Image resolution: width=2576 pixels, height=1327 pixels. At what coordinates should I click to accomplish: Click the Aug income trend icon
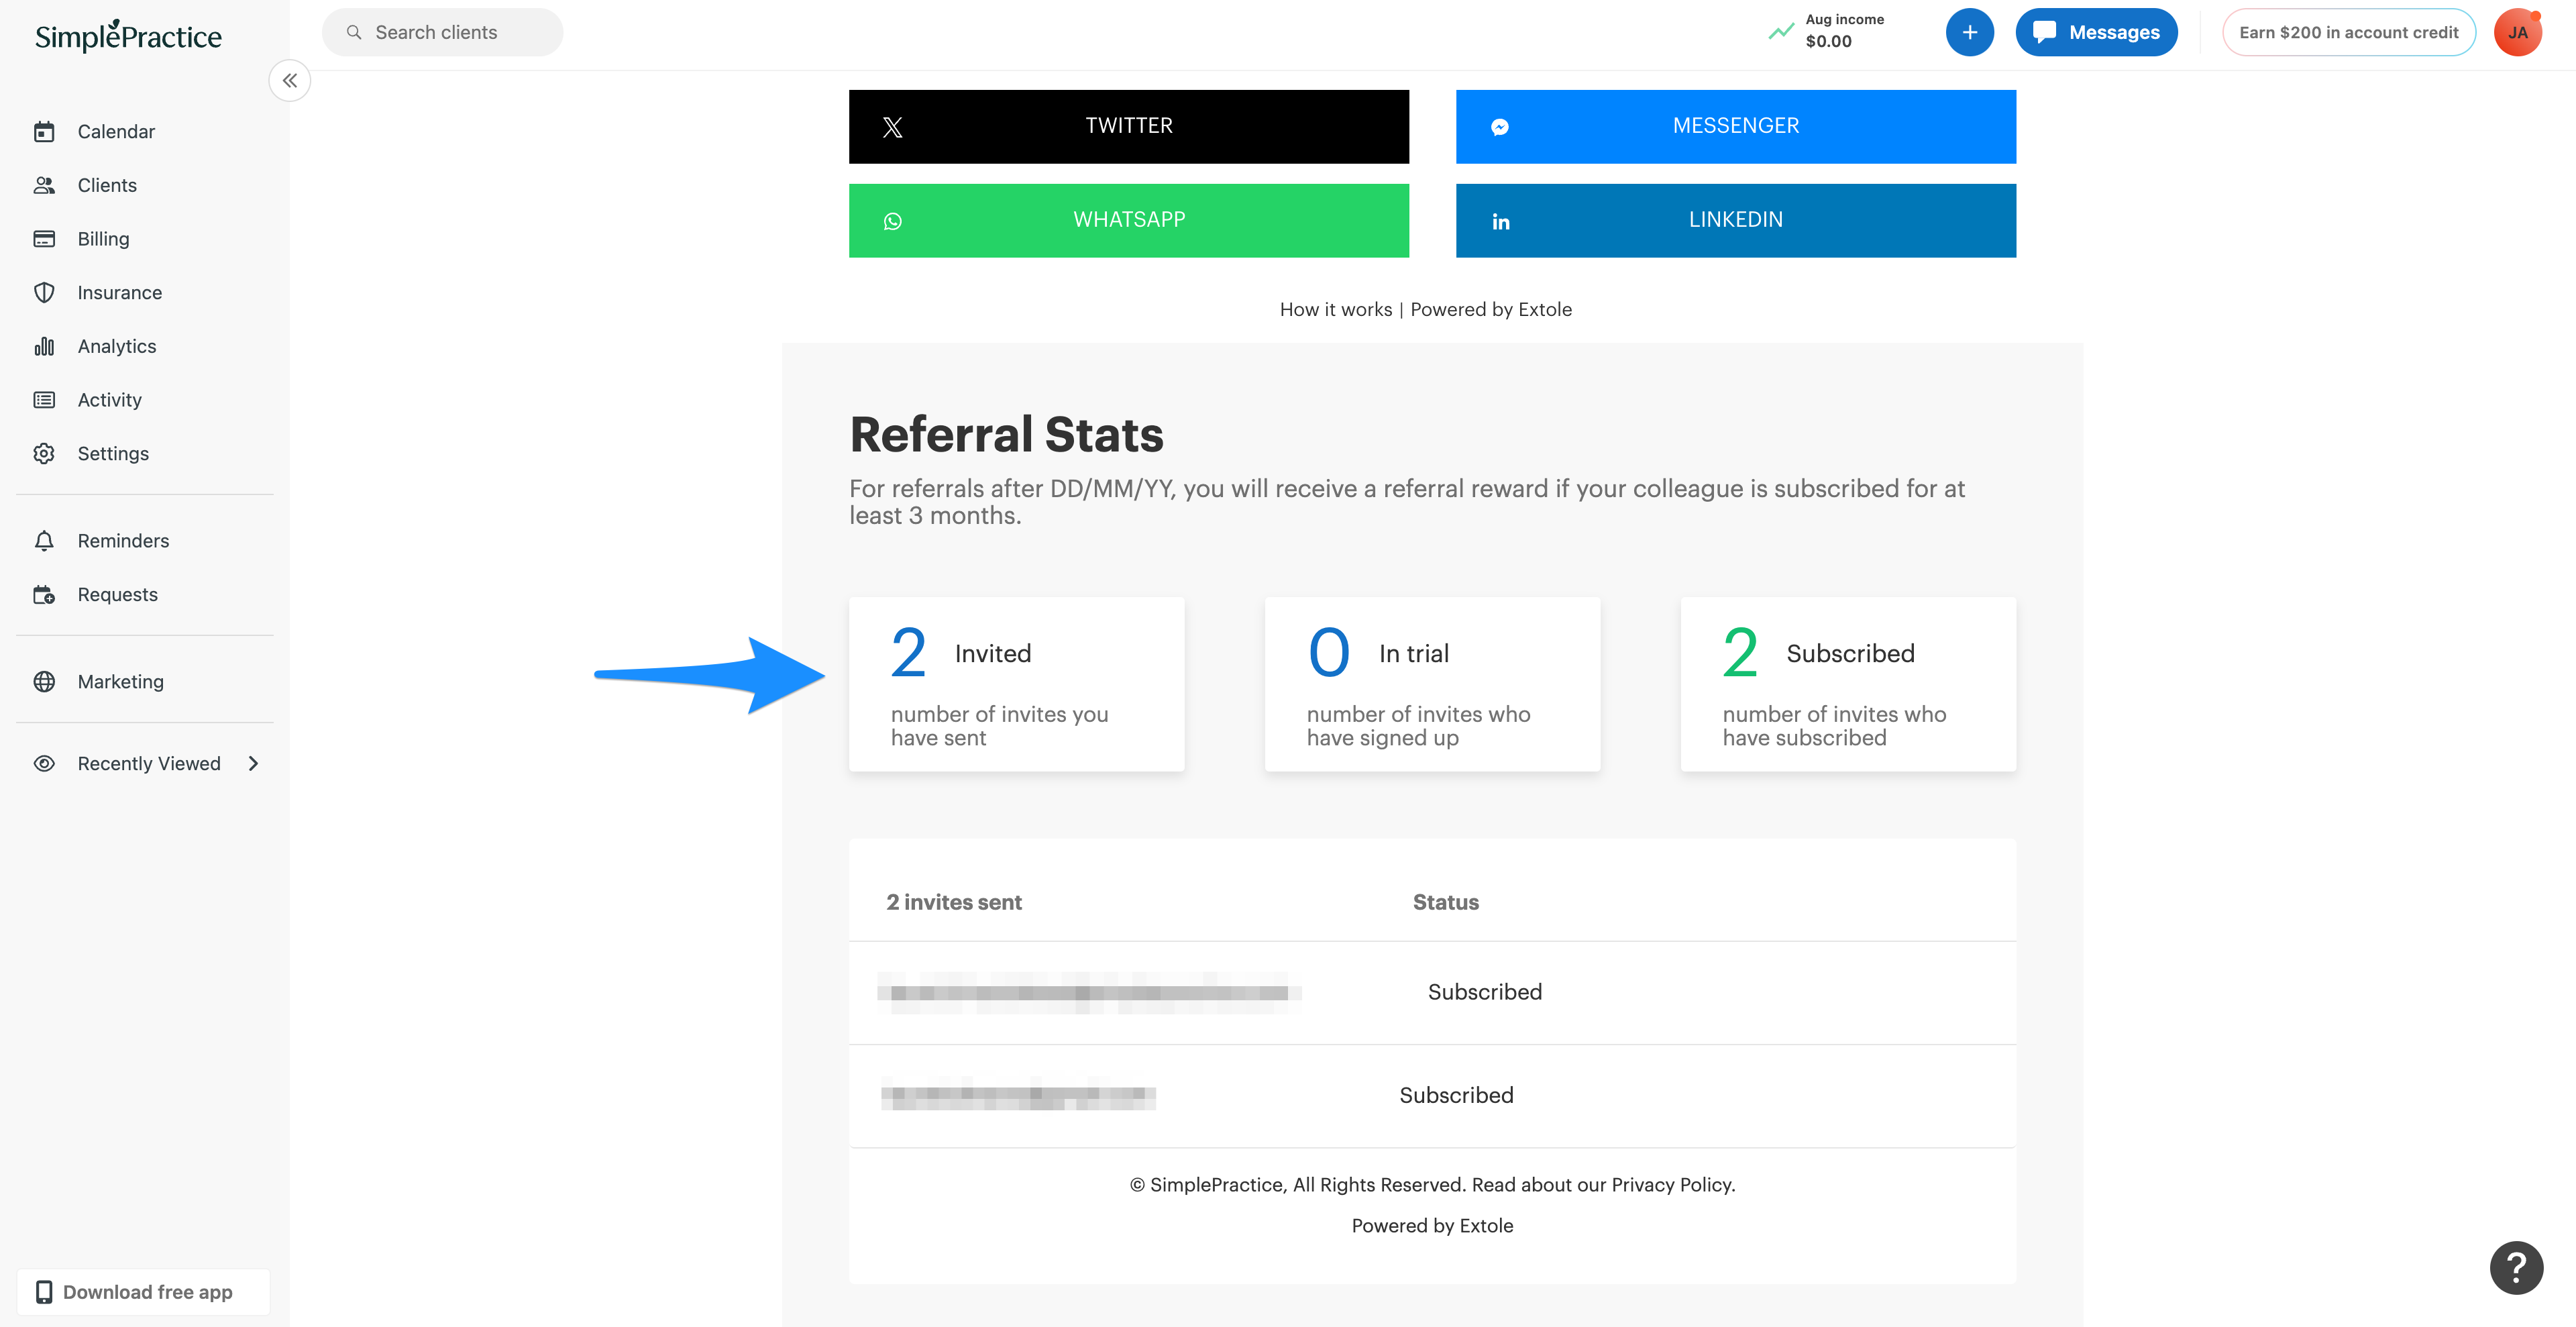coord(1781,32)
